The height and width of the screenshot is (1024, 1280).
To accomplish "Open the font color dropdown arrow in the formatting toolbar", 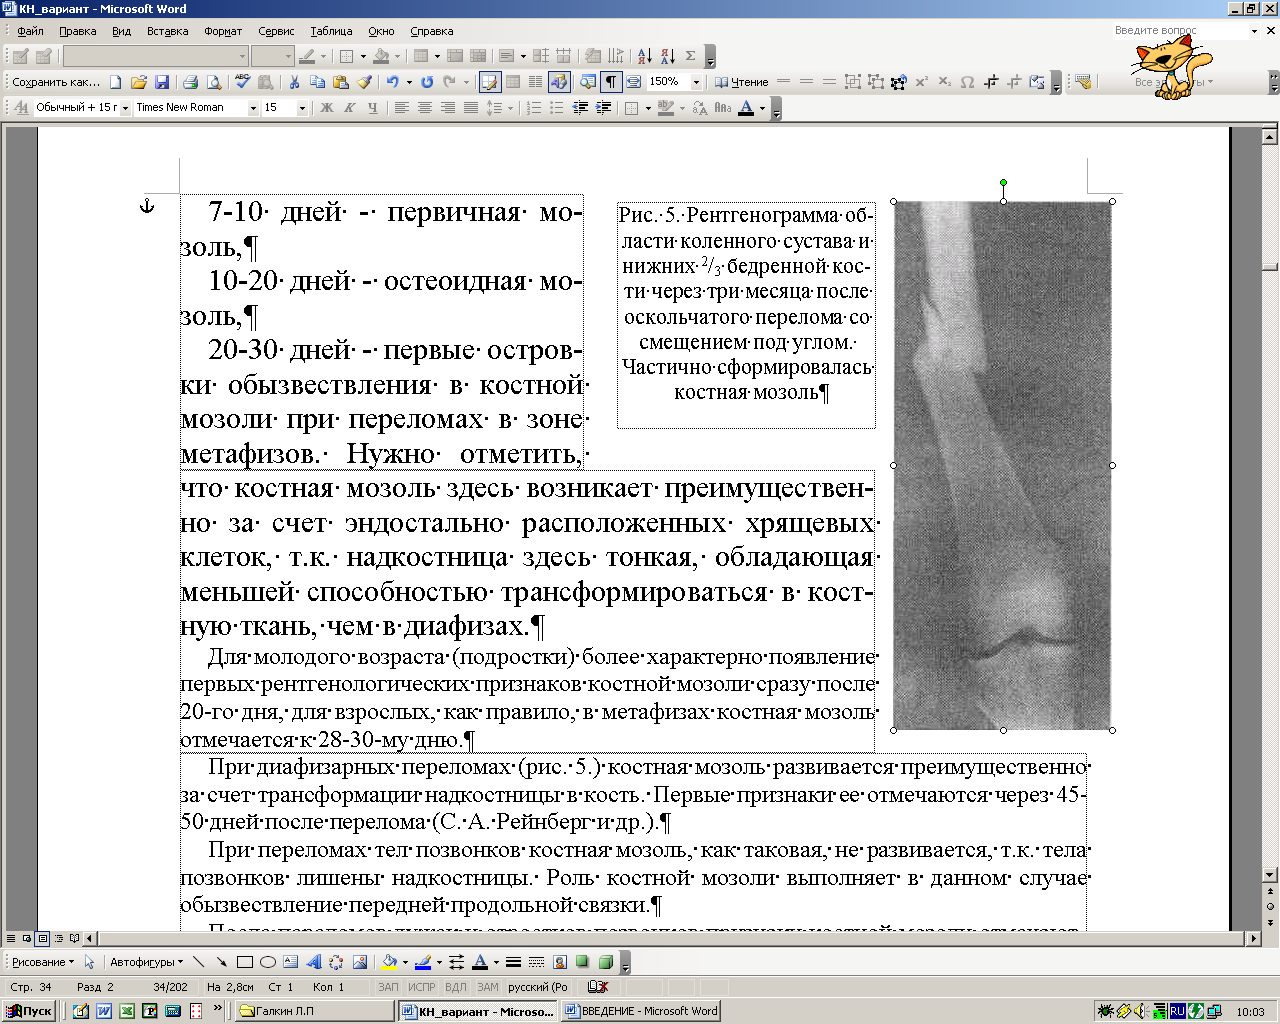I will [x=762, y=108].
